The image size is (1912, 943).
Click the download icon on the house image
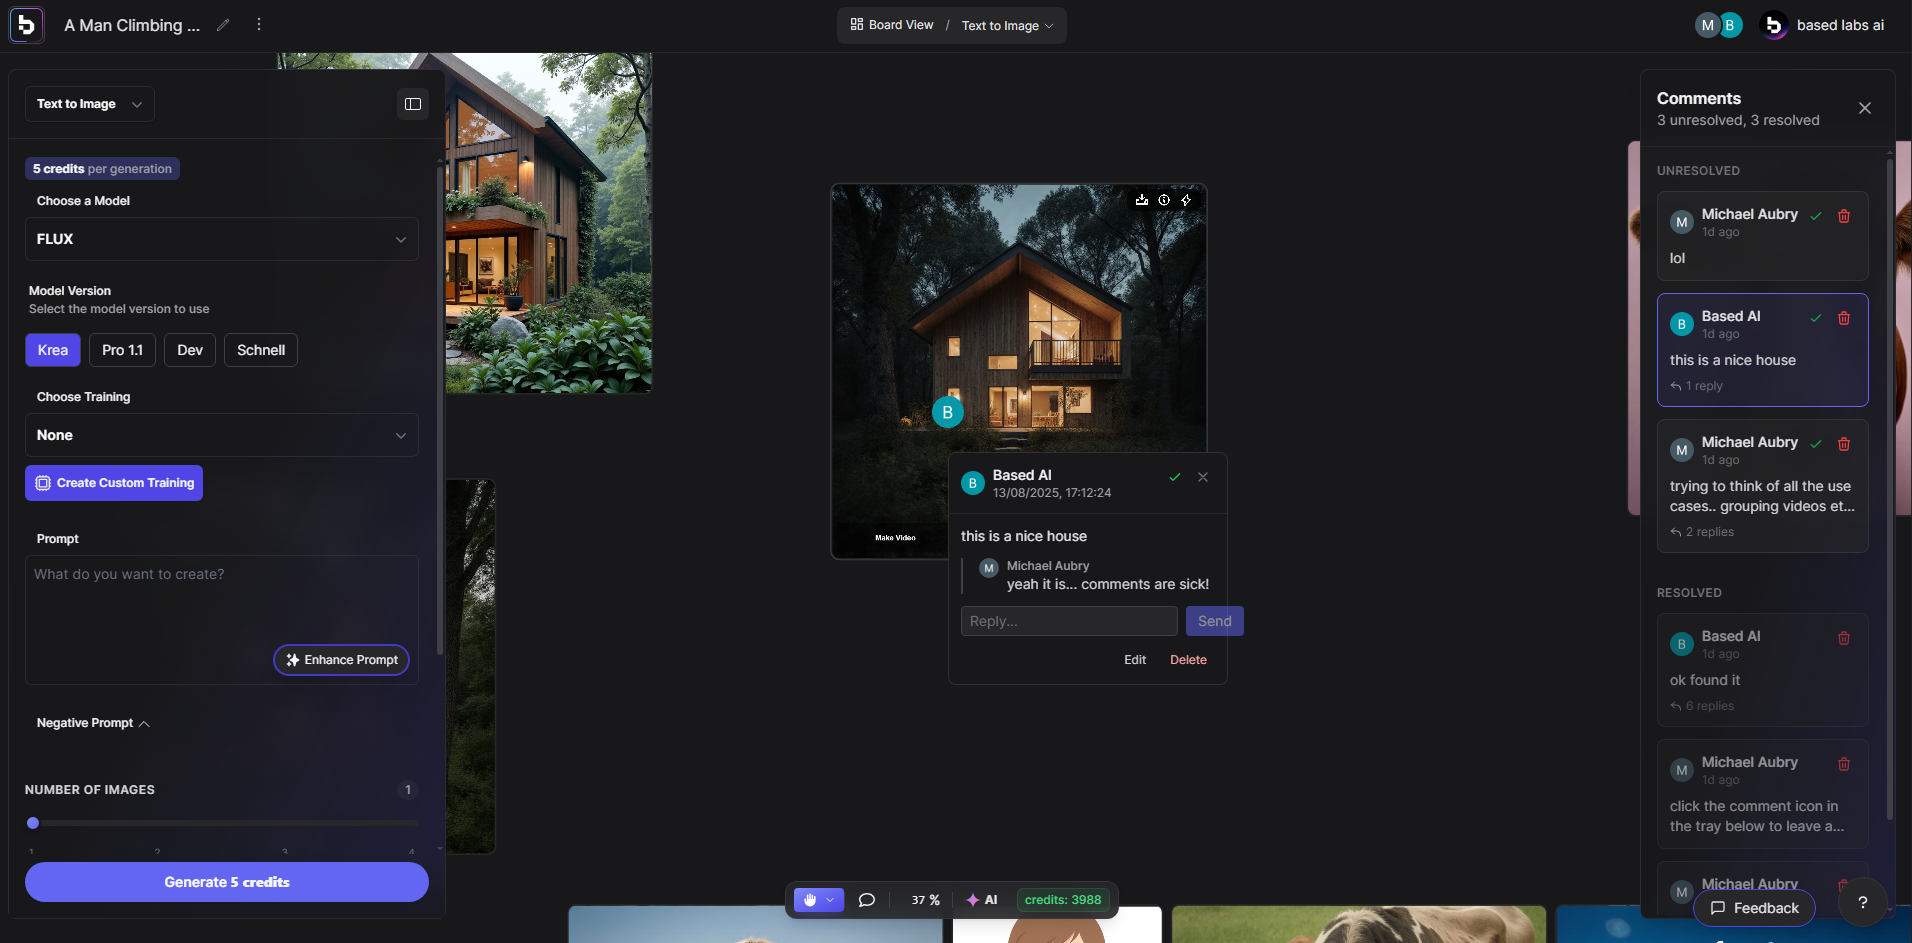(x=1142, y=200)
